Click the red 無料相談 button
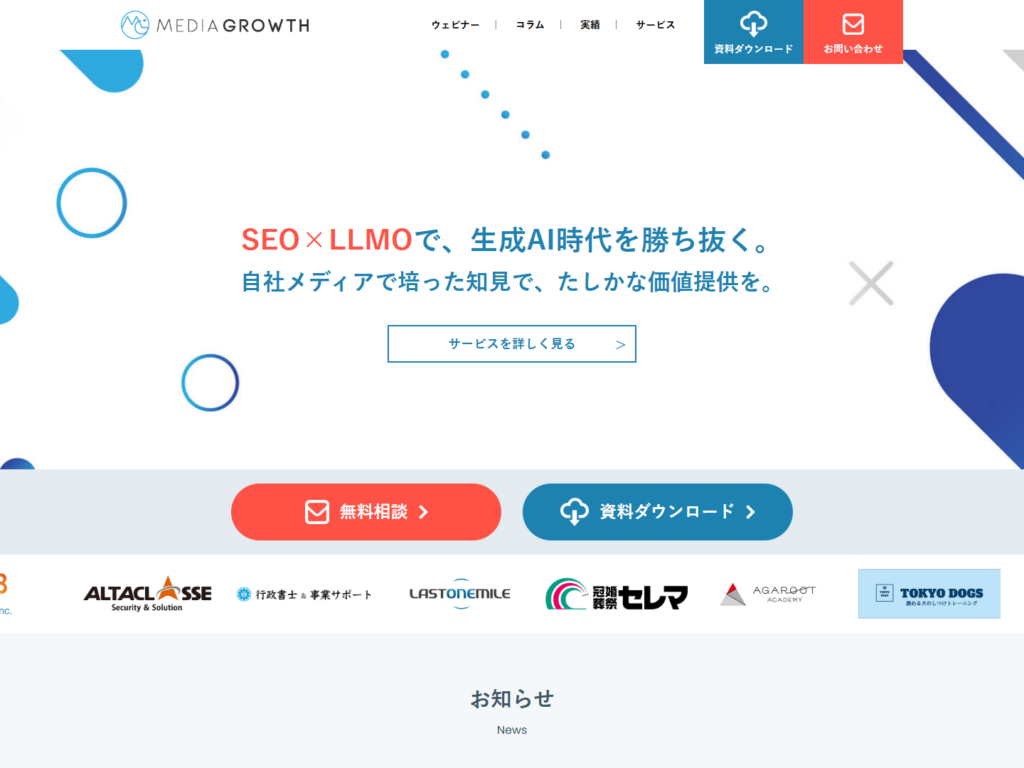The height and width of the screenshot is (768, 1024). (x=366, y=511)
